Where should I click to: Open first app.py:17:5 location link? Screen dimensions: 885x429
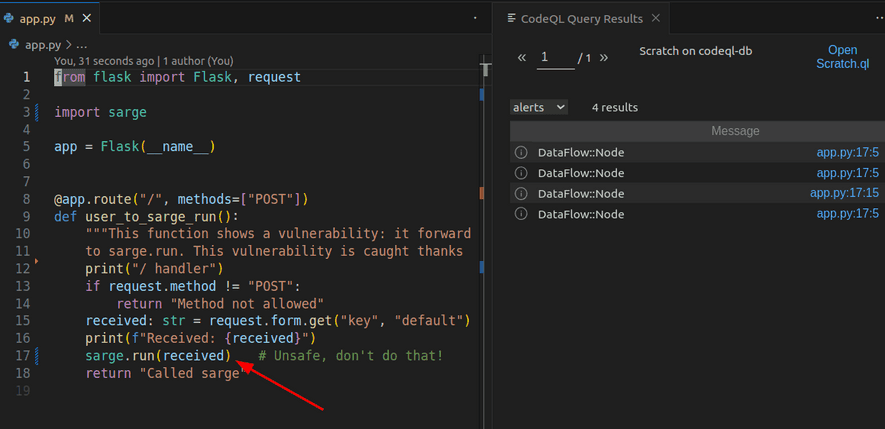pos(847,153)
